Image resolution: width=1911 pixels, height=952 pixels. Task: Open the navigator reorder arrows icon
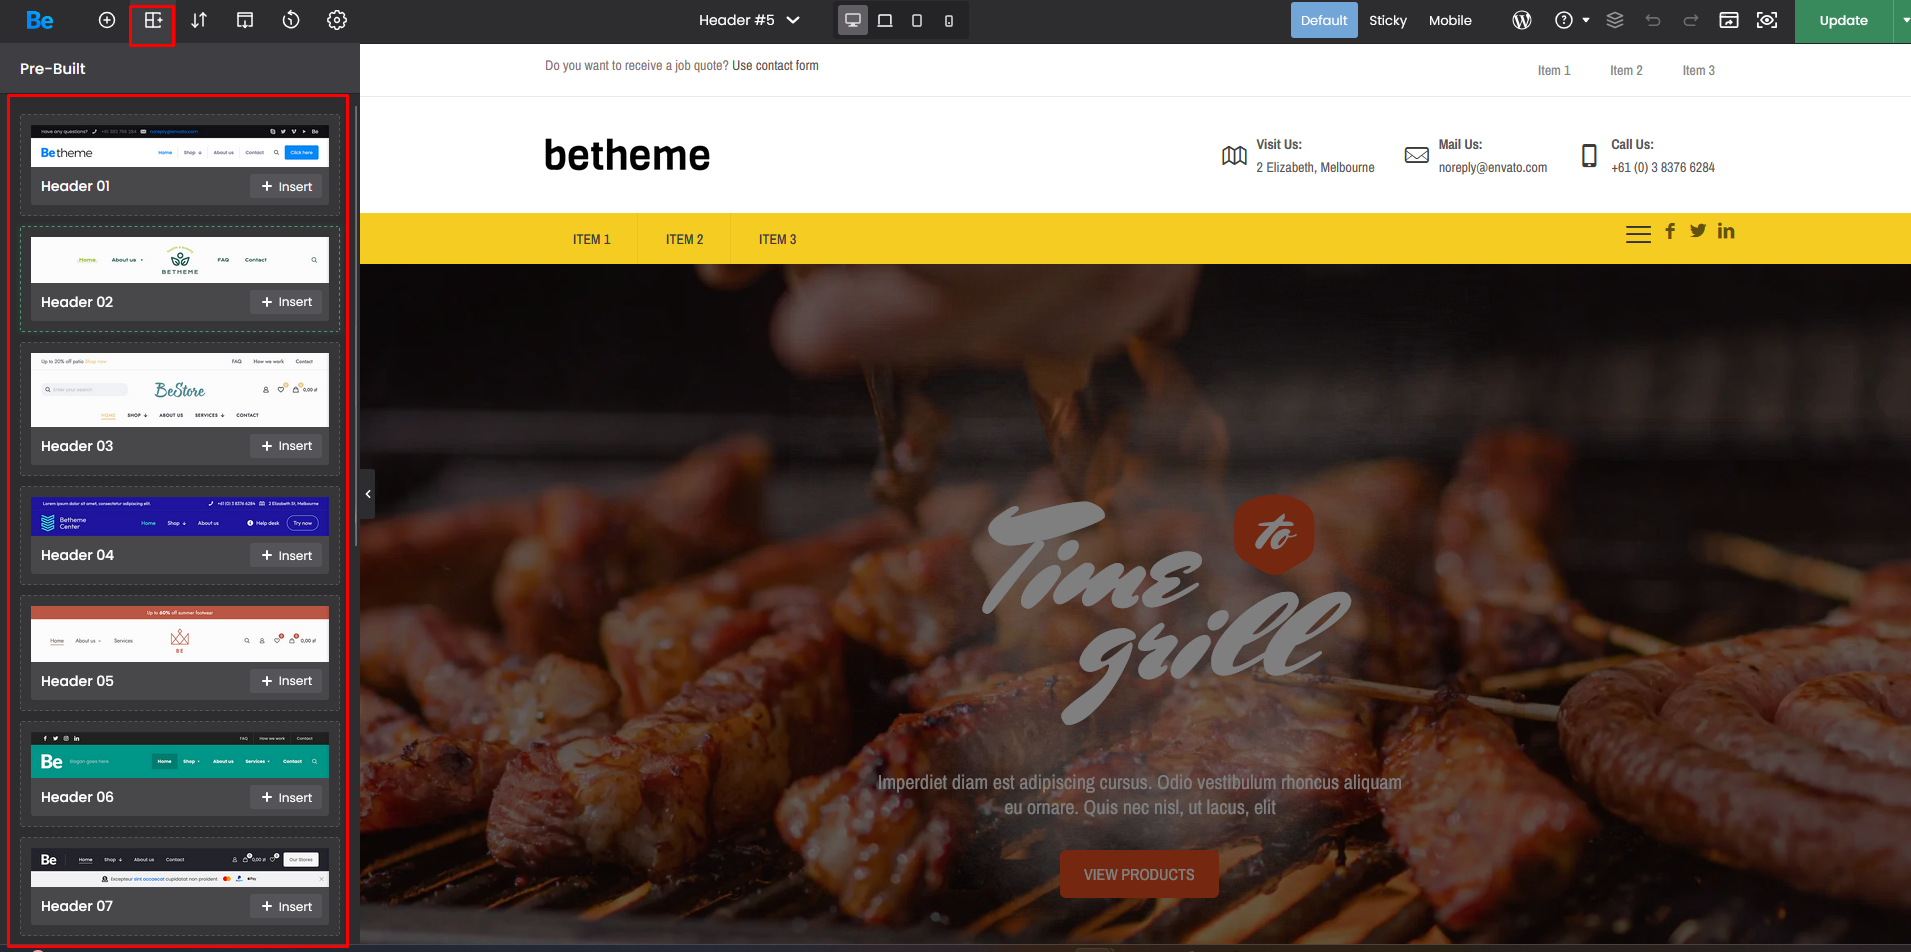click(199, 20)
